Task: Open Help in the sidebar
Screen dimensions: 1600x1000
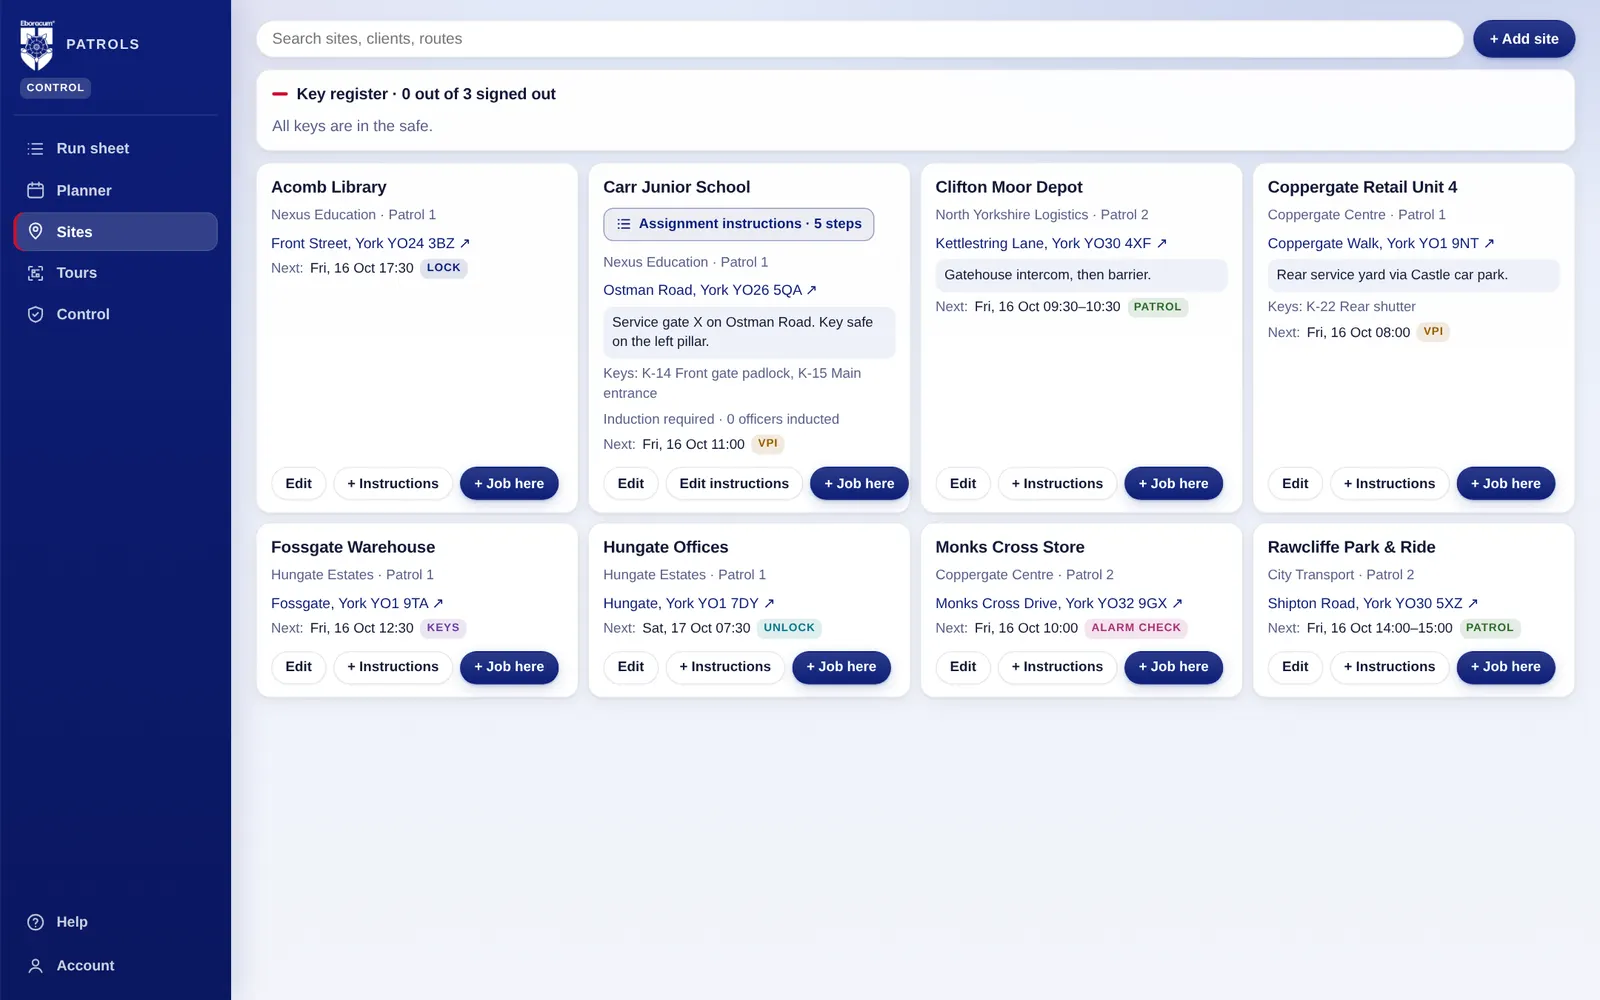Action: coord(116,922)
